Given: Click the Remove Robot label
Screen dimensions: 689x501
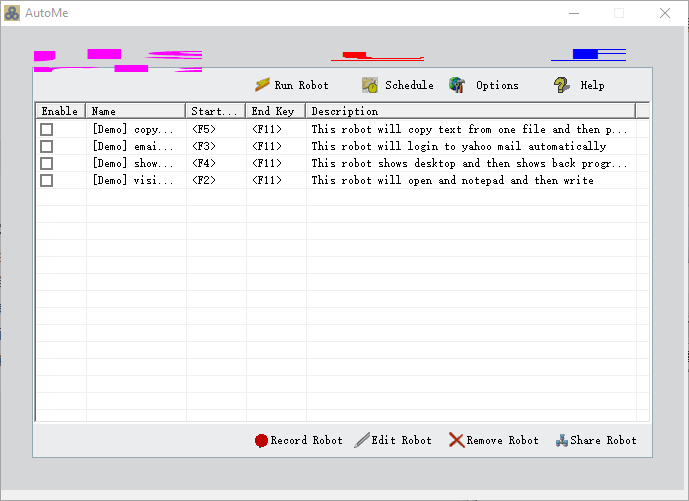Looking at the screenshot, I should click(502, 440).
